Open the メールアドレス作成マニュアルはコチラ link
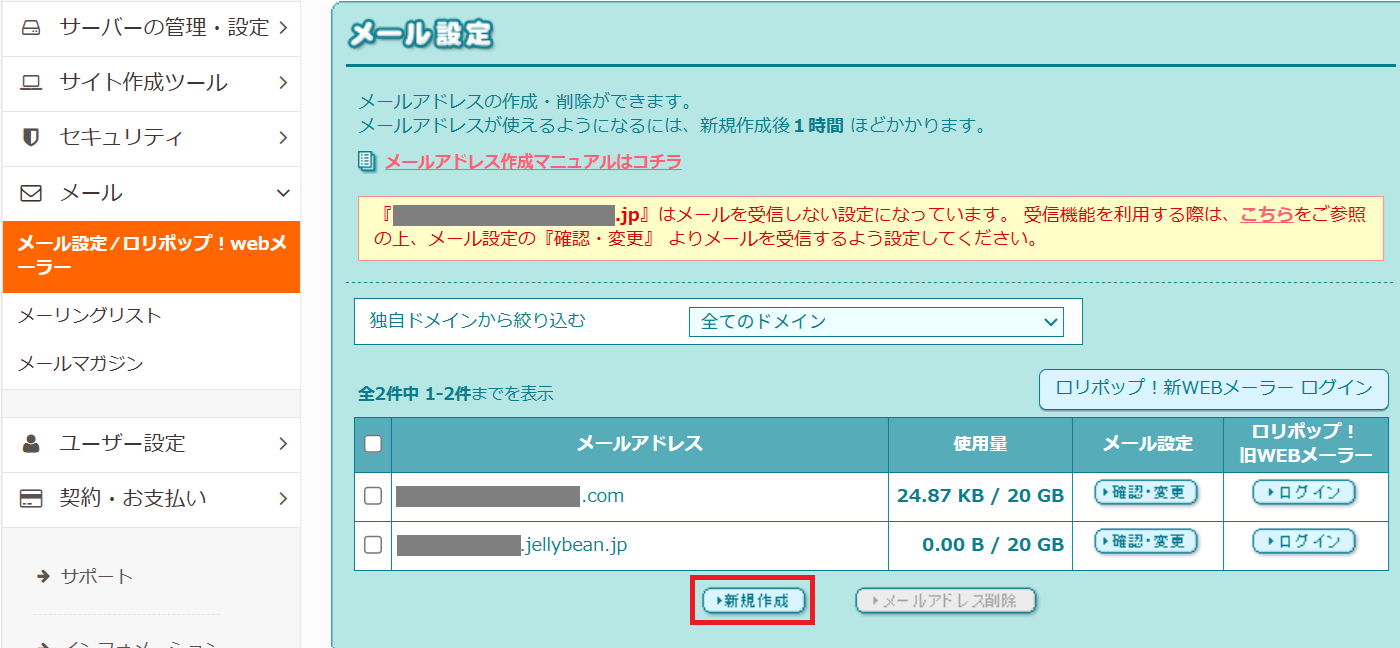Image resolution: width=1400 pixels, height=648 pixels. (x=533, y=162)
